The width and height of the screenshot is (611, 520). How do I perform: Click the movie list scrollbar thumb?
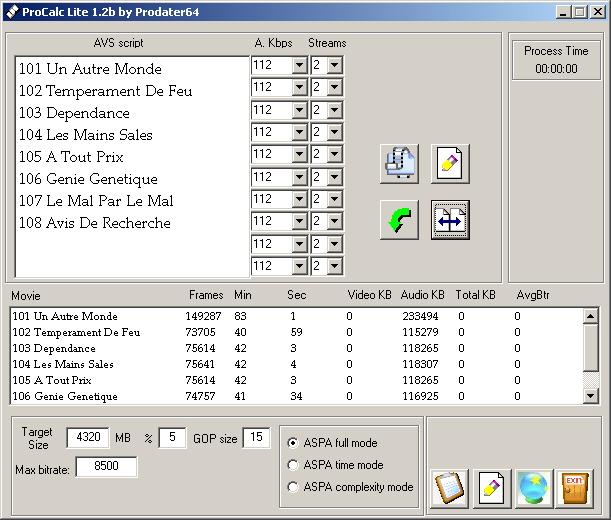[590, 347]
